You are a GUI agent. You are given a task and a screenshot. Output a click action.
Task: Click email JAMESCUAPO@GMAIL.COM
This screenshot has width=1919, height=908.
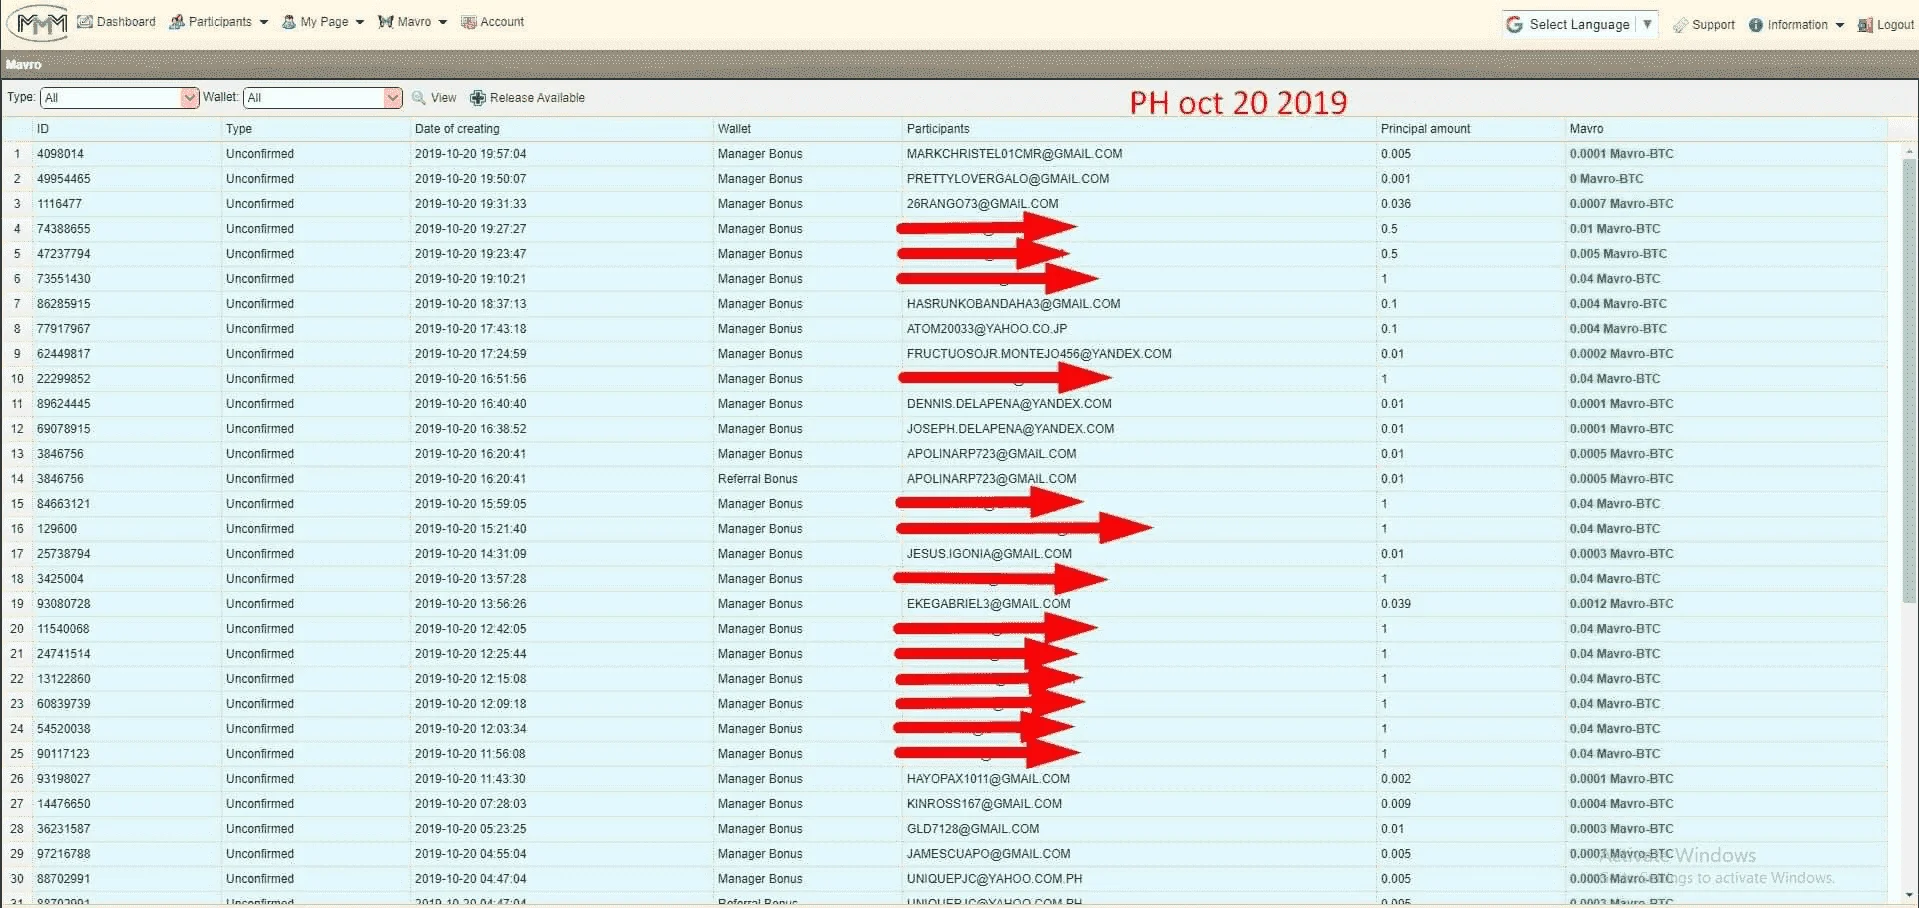point(988,854)
